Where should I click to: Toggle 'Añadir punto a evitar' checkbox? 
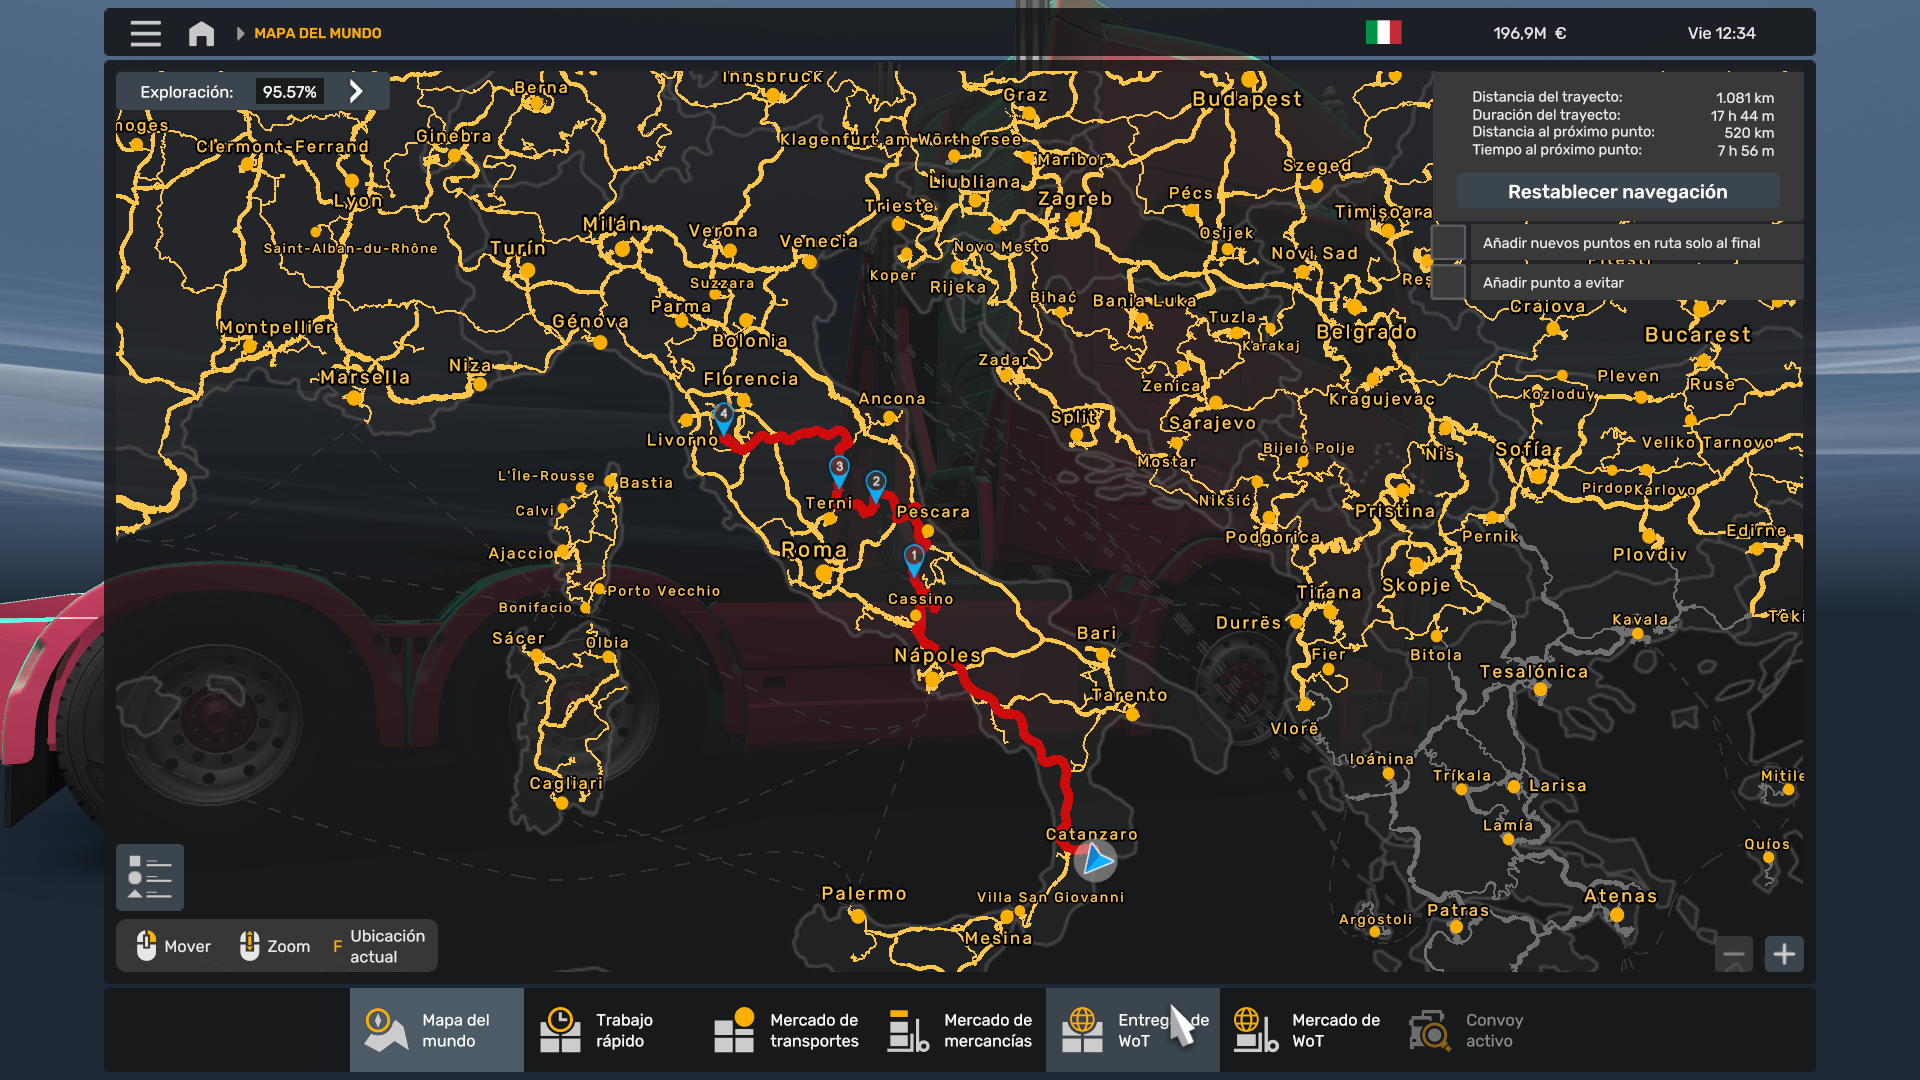point(1449,282)
